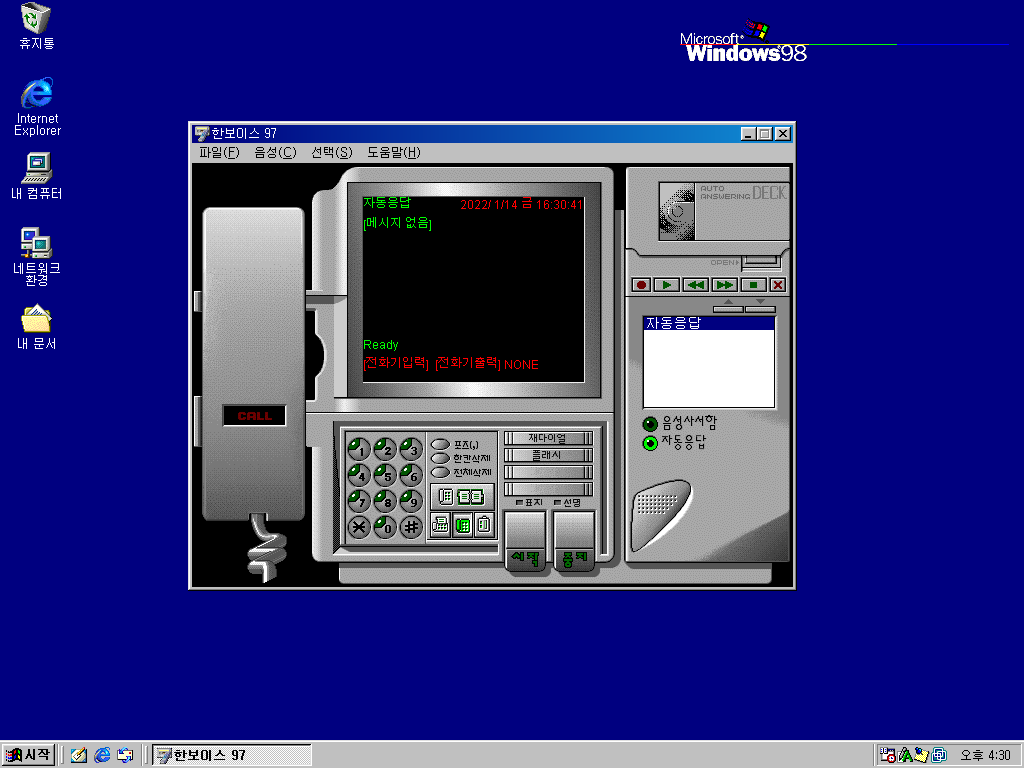The image size is (1024, 768).
Task: Click 한보이스 97 taskbar button
Action: pyautogui.click(x=232, y=755)
